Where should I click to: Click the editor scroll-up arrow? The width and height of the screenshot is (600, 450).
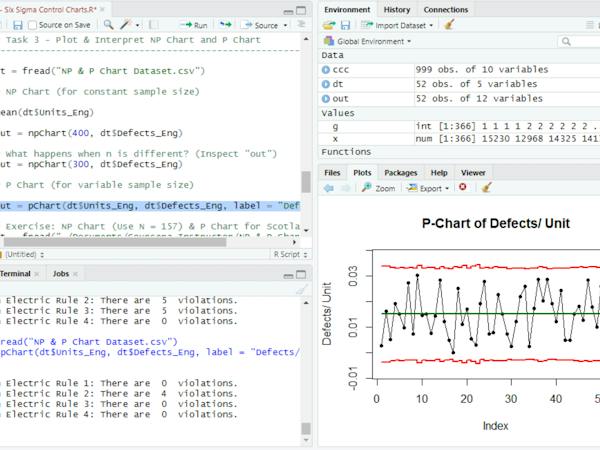click(306, 39)
